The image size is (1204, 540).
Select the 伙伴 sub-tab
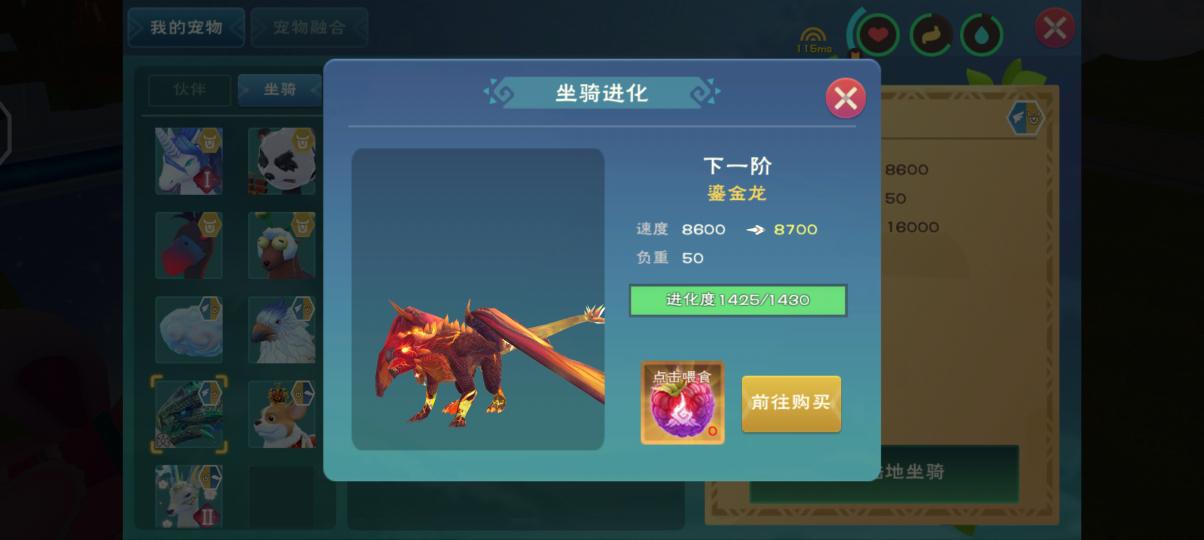(189, 90)
